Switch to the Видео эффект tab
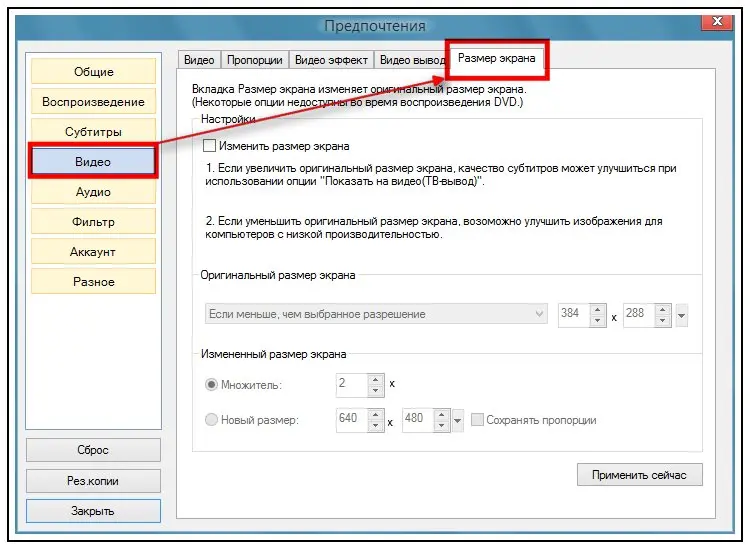Image resolution: width=750 pixels, height=549 pixels. tap(331, 60)
